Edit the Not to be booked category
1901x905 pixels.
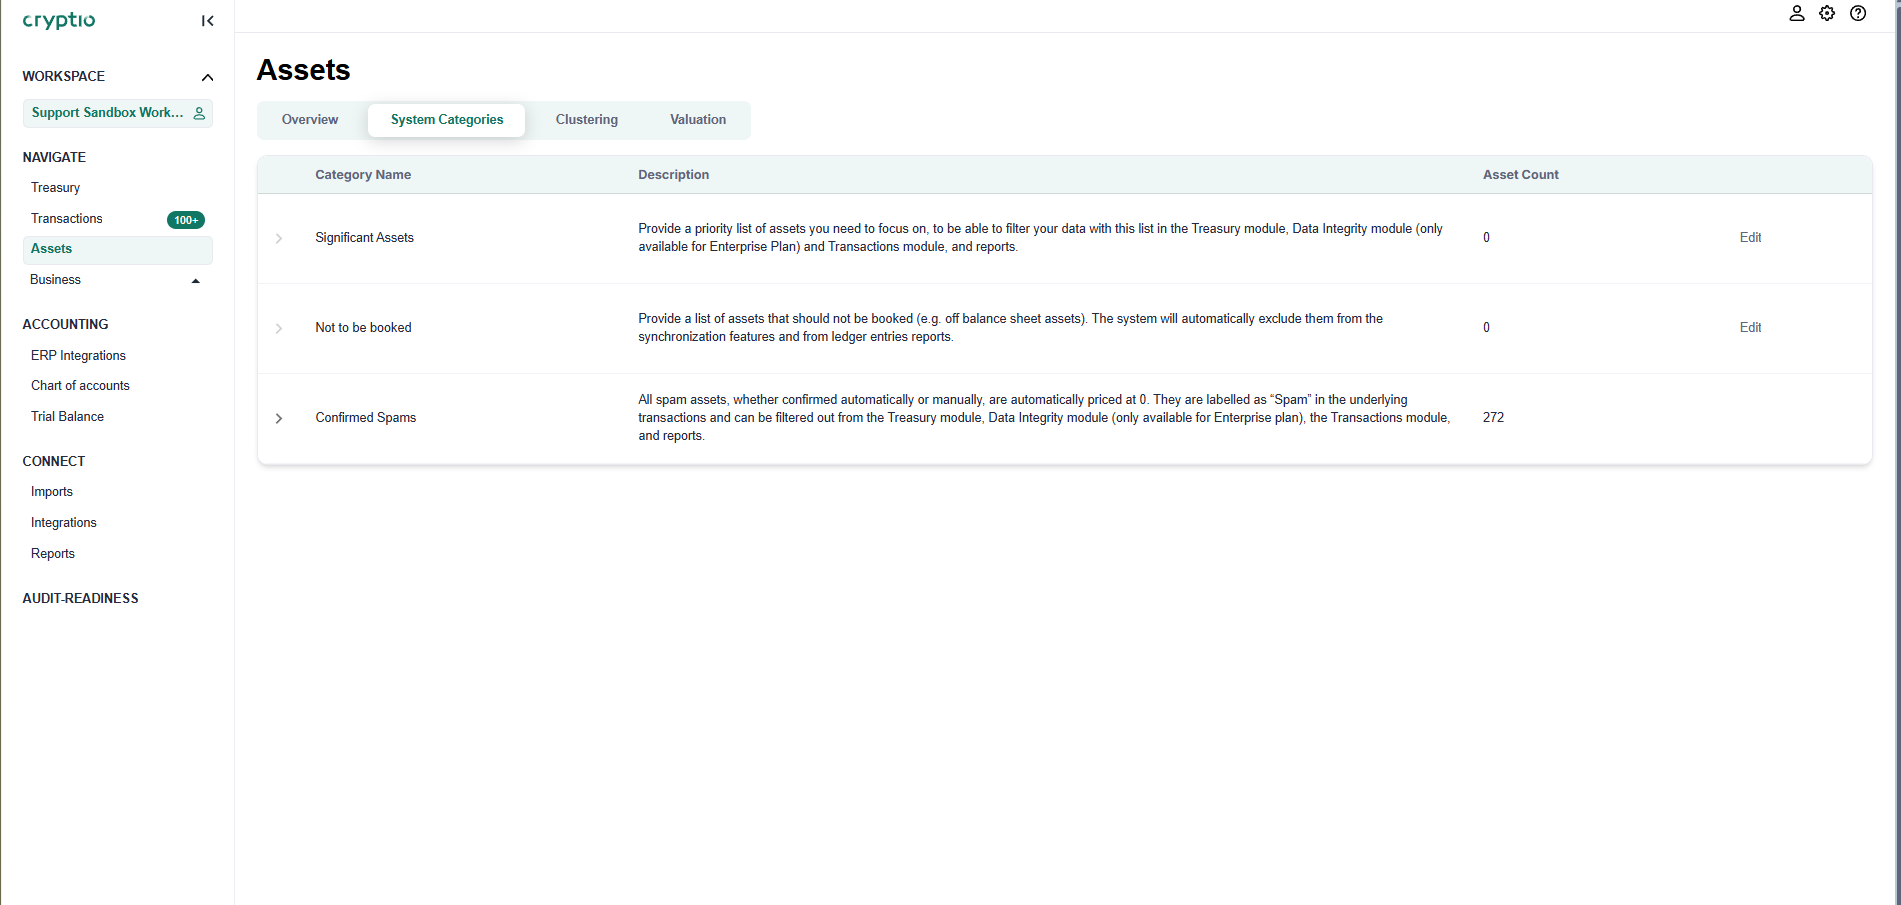[1750, 328]
